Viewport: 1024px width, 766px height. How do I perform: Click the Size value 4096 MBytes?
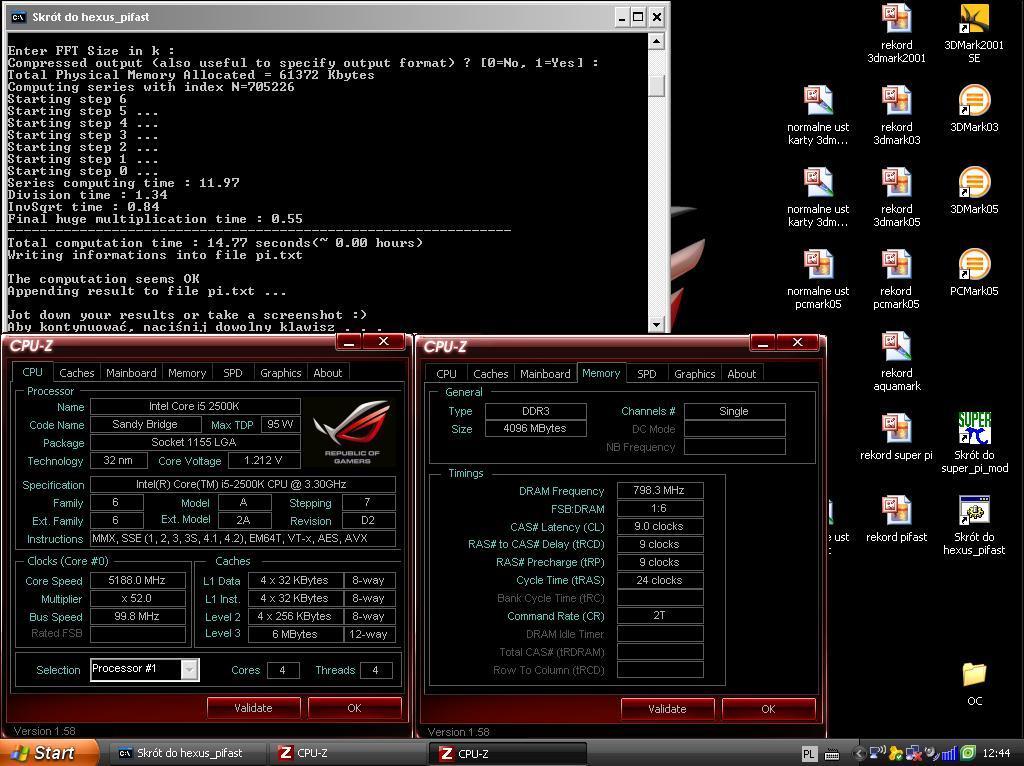click(x=536, y=428)
